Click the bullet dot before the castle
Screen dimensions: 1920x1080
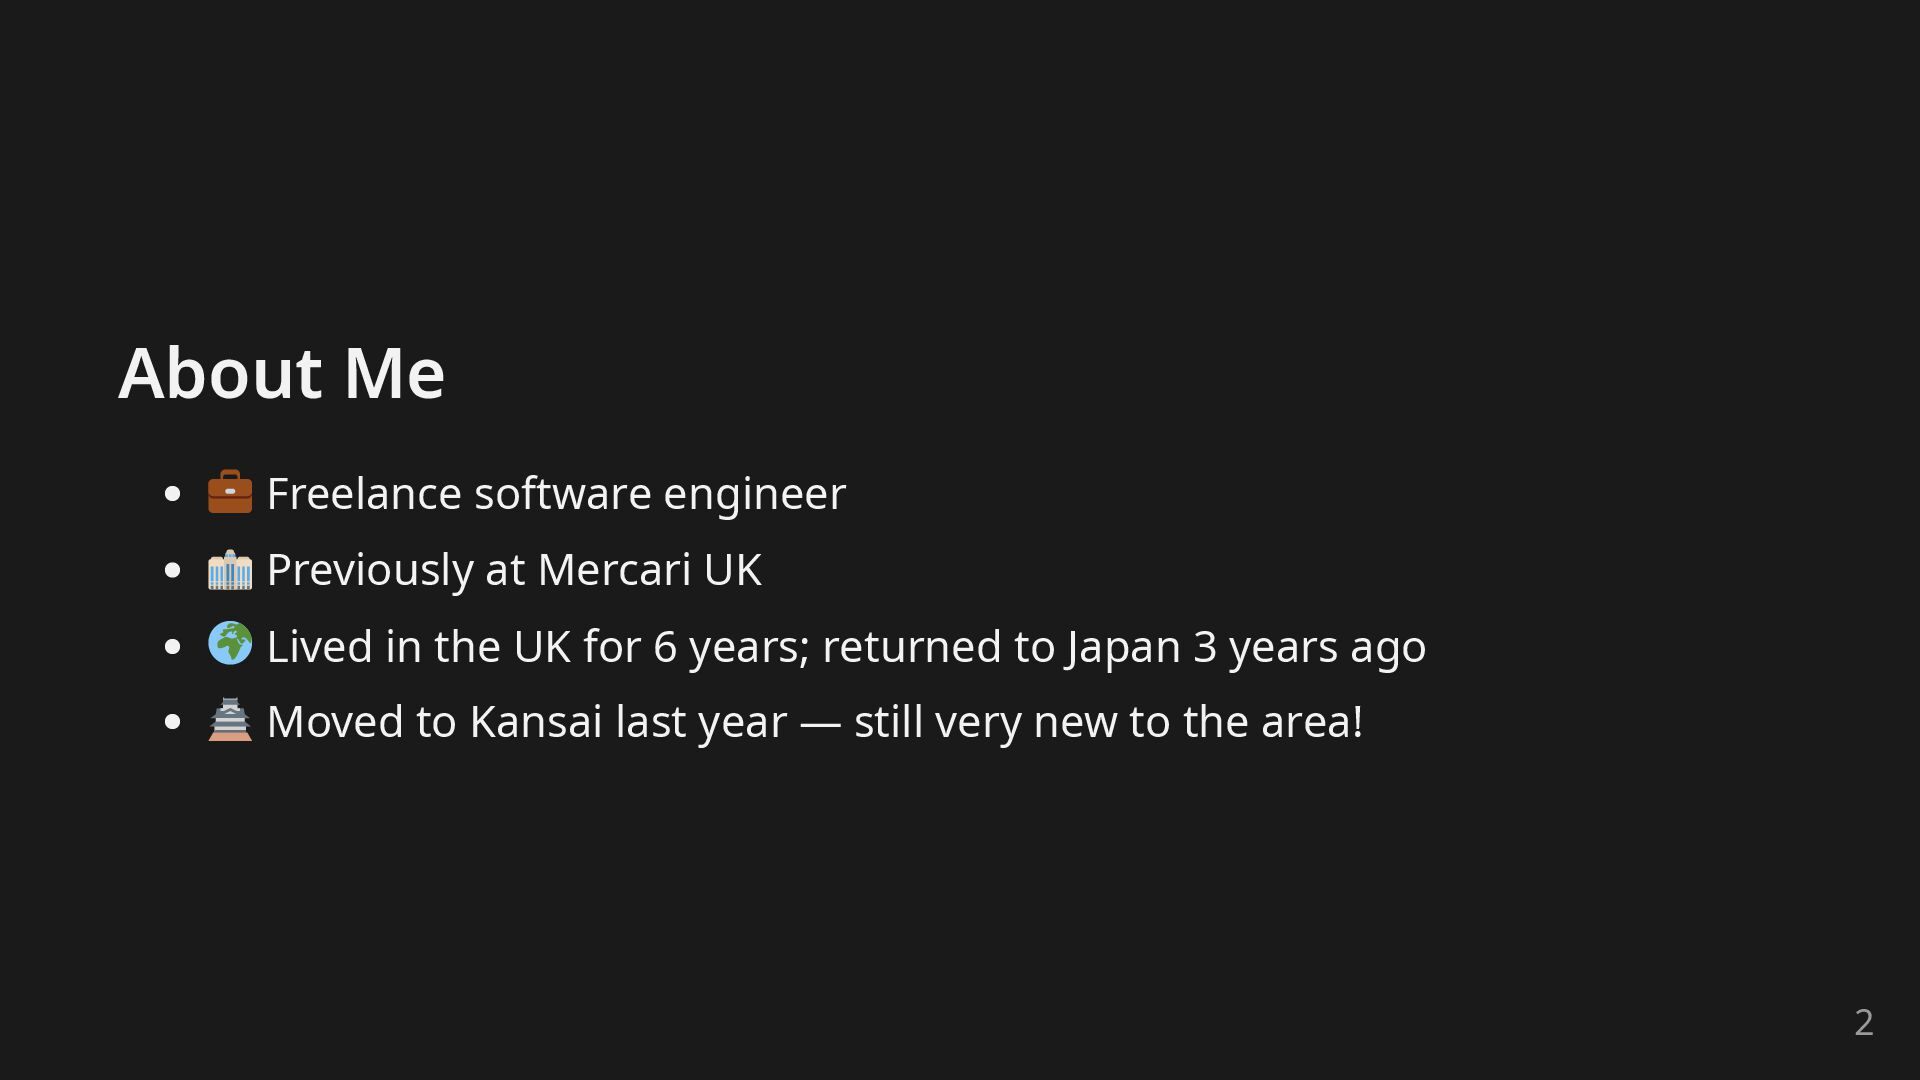[172, 722]
